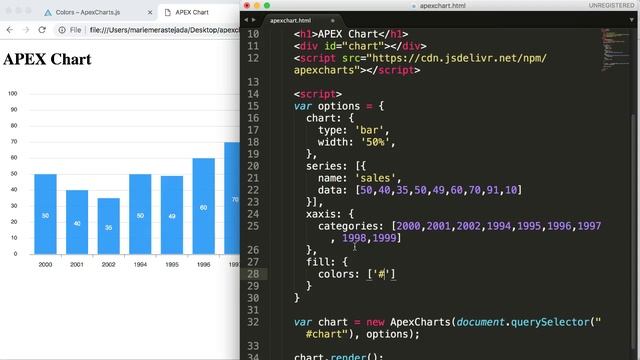Screen dimensions: 640x360
Task: Click the site info icon beside File
Action: 62,30
